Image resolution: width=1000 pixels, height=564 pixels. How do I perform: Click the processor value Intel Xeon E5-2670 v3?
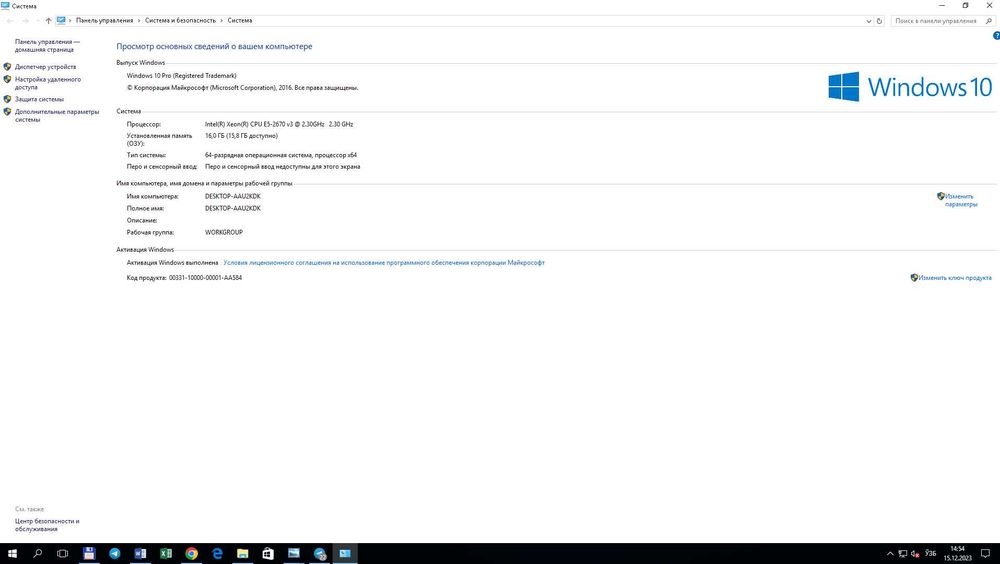pyautogui.click(x=279, y=124)
